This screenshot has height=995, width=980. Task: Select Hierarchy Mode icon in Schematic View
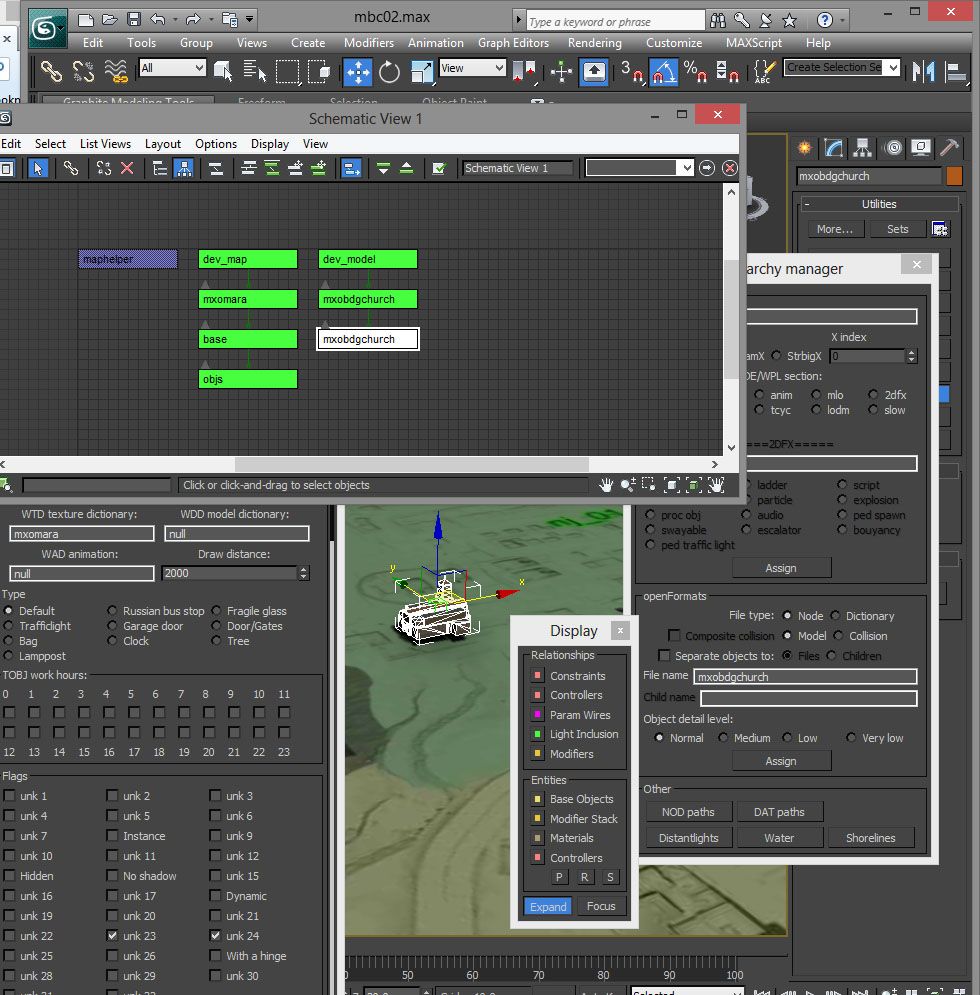tap(183, 168)
